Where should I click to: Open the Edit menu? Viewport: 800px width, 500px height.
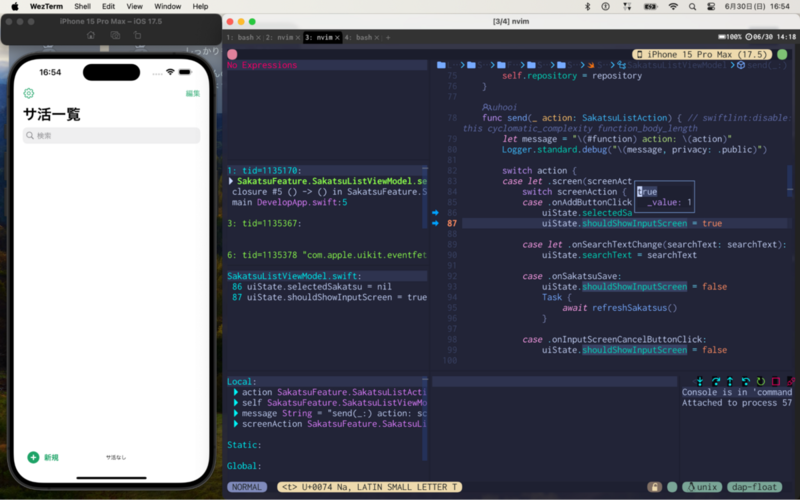[108, 7]
